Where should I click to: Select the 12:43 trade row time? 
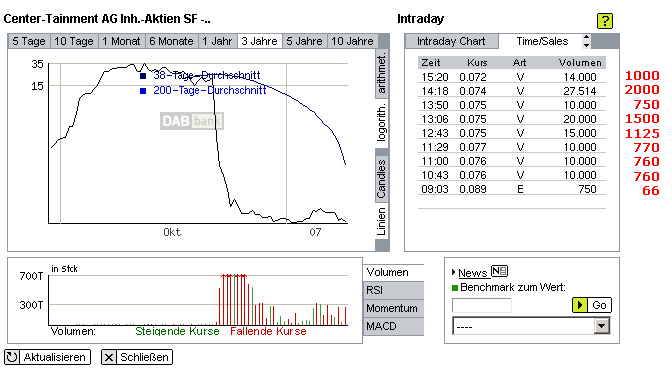435,133
